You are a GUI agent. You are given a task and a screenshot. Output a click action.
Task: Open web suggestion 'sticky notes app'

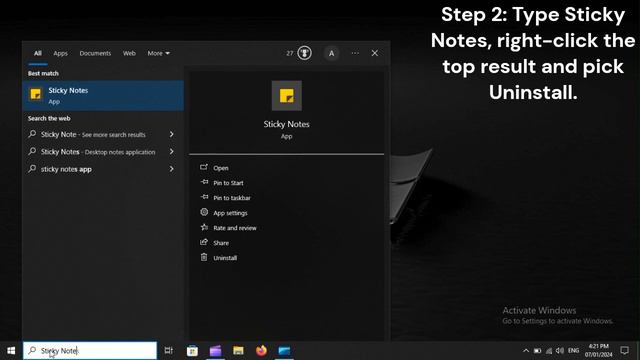(x=66, y=169)
